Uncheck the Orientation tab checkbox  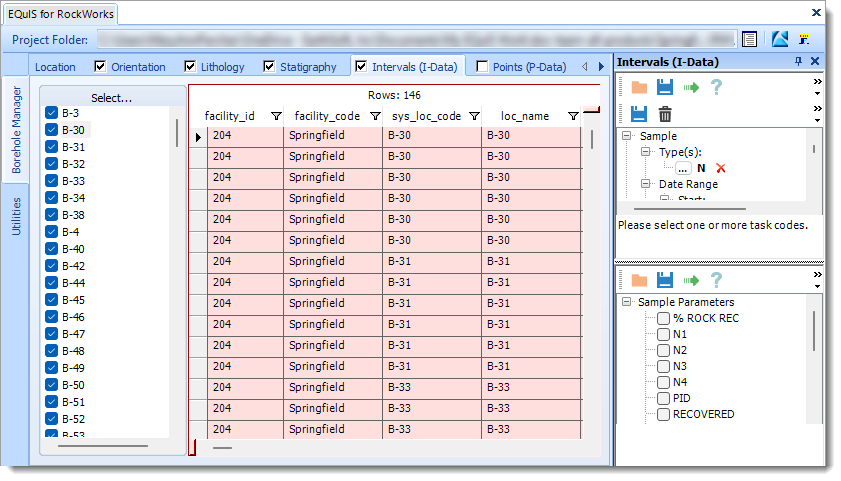point(100,66)
